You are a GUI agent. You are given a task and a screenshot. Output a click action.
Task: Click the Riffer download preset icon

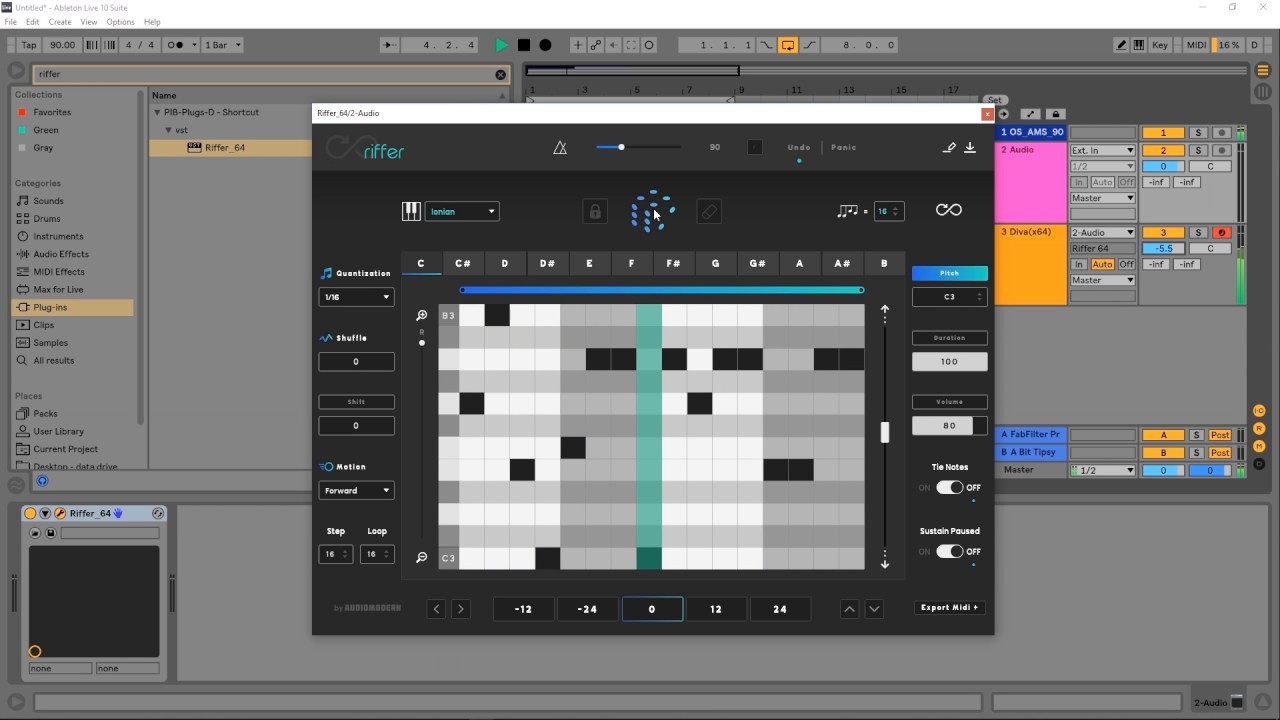pyautogui.click(x=970, y=148)
